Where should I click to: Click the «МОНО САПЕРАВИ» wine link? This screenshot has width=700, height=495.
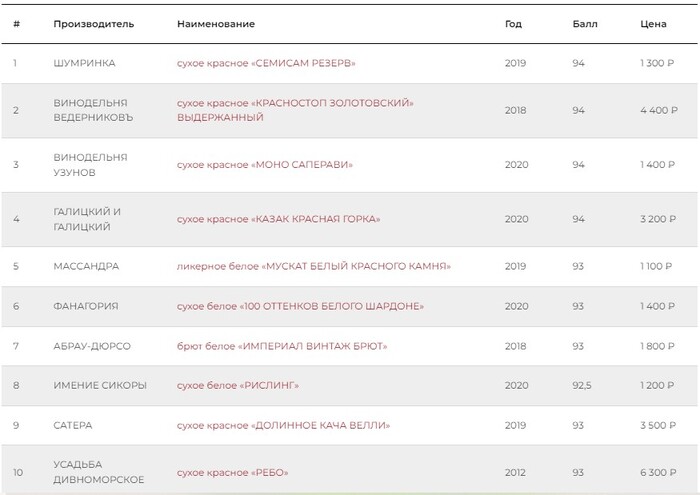(264, 164)
